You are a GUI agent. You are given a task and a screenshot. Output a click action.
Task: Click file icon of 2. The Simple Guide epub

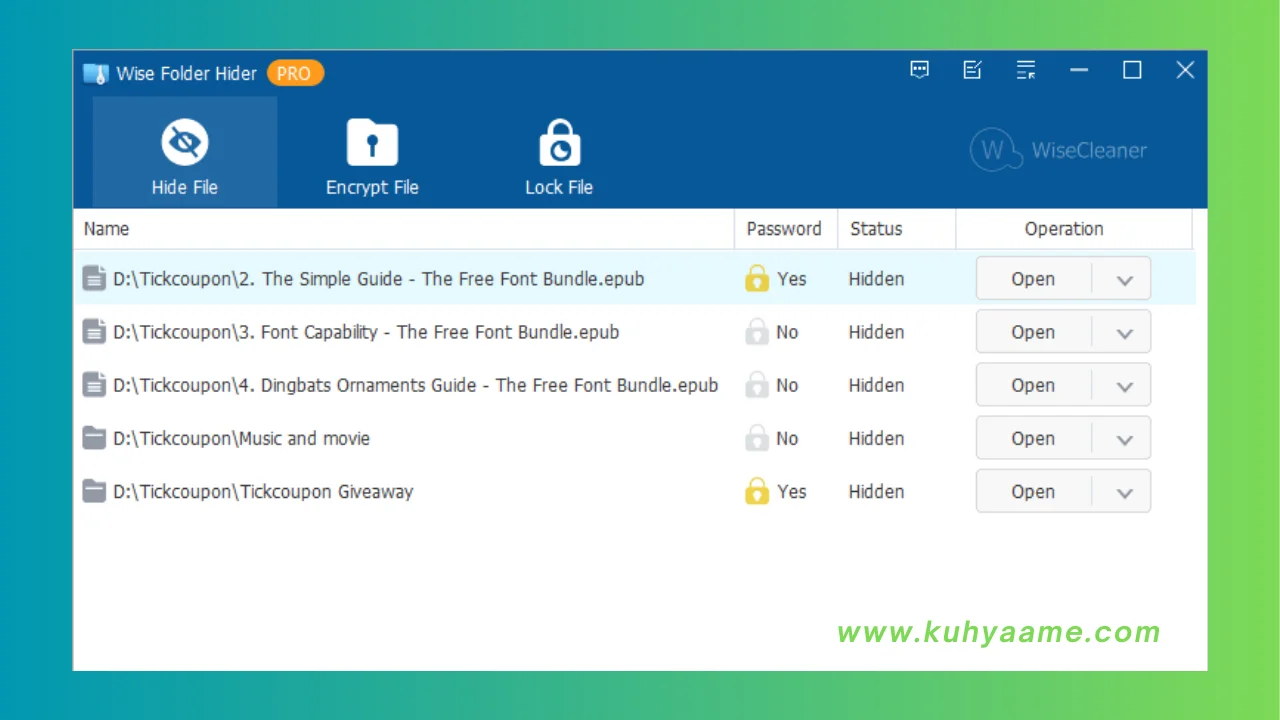tap(94, 279)
